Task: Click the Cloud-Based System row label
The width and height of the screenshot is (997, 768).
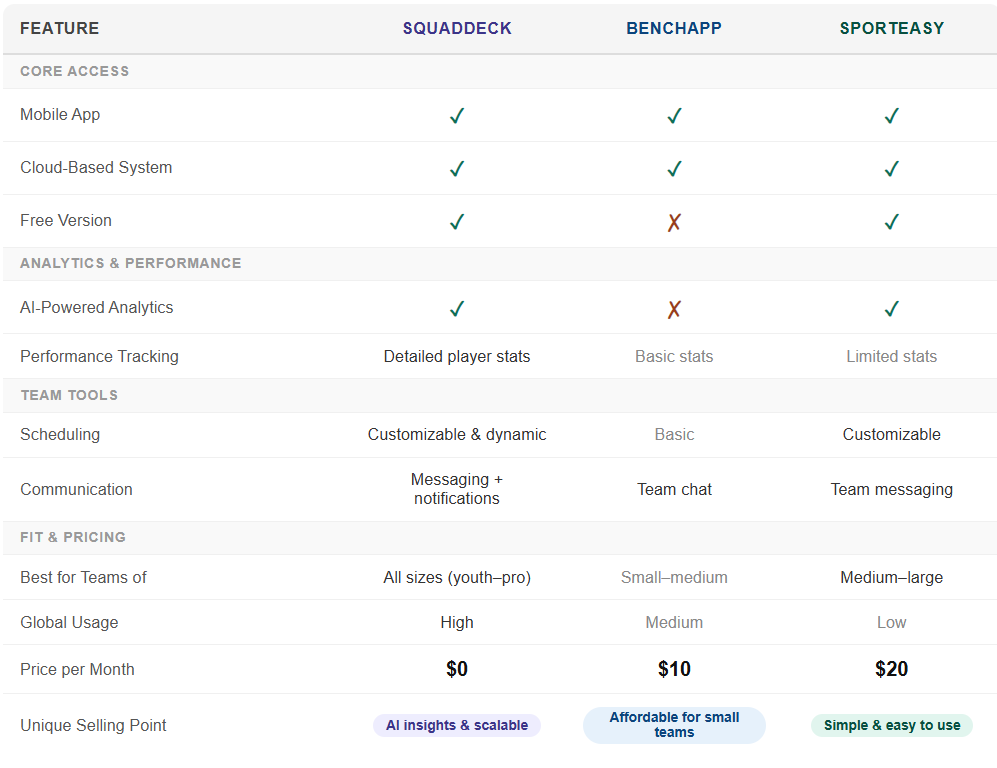Action: [96, 167]
